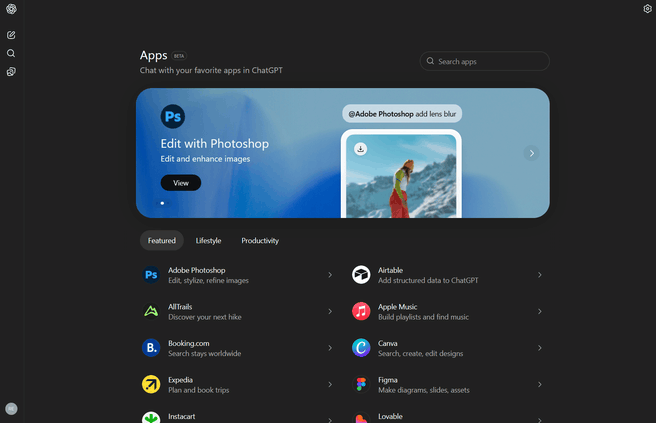Open the sidebar search icon

11,53
